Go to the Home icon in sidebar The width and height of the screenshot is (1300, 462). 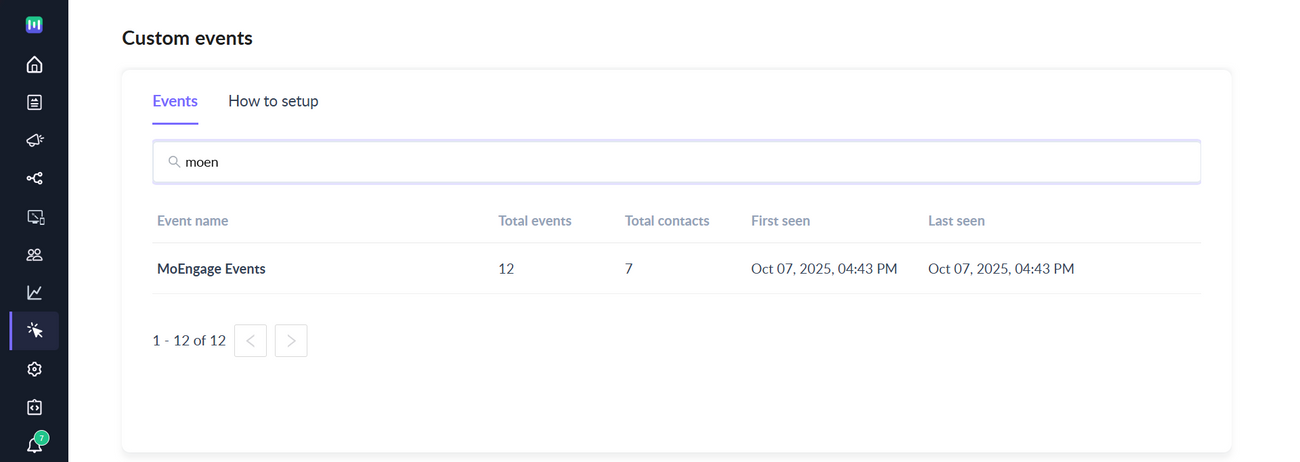(34, 65)
